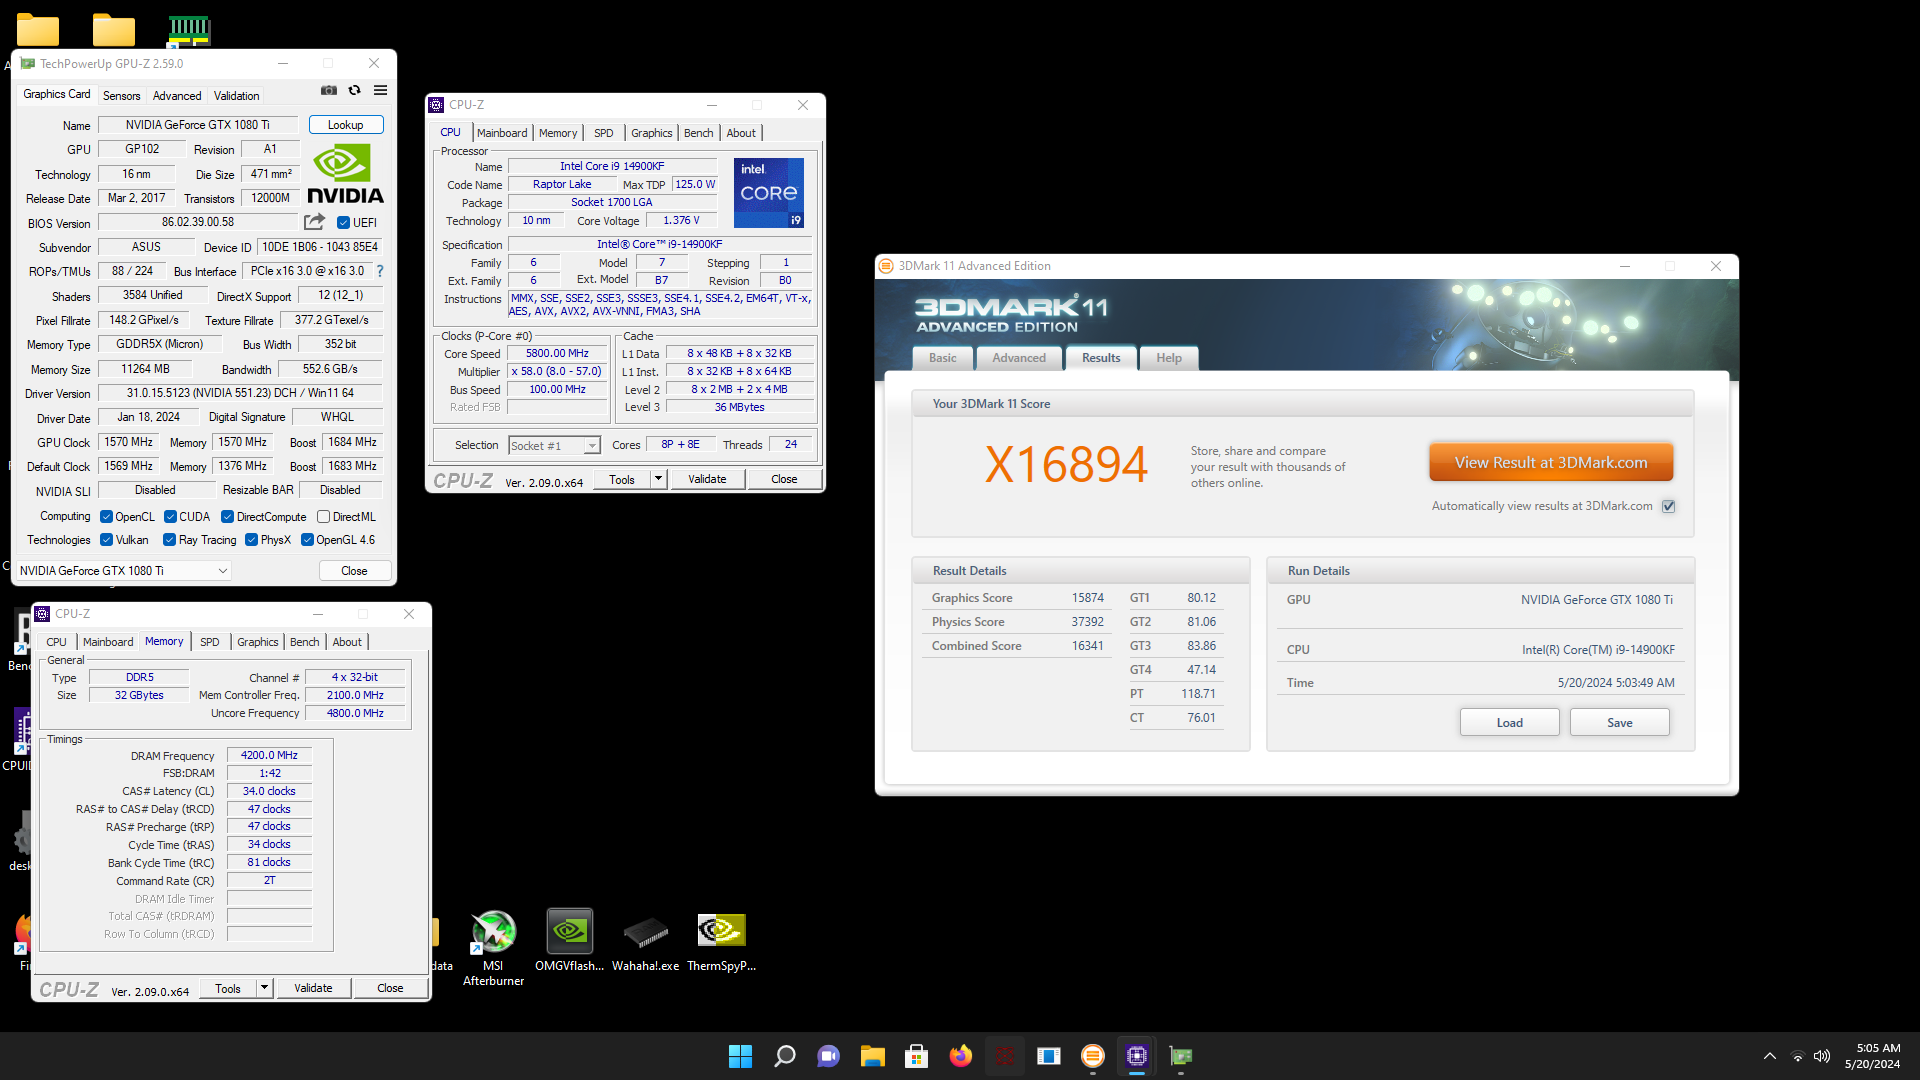Toggle OpenCL checkbox
This screenshot has width=1920, height=1080.
point(106,517)
